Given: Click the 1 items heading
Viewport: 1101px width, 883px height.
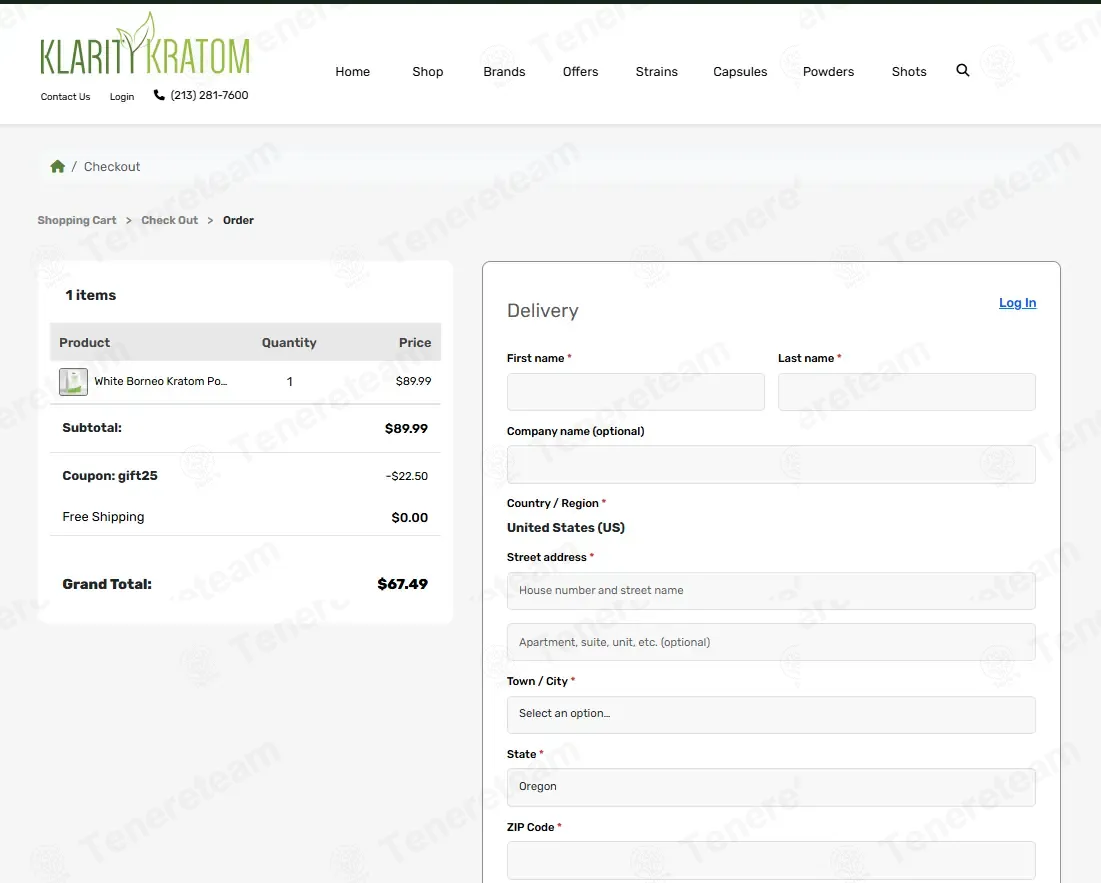Looking at the screenshot, I should click(x=91, y=296).
